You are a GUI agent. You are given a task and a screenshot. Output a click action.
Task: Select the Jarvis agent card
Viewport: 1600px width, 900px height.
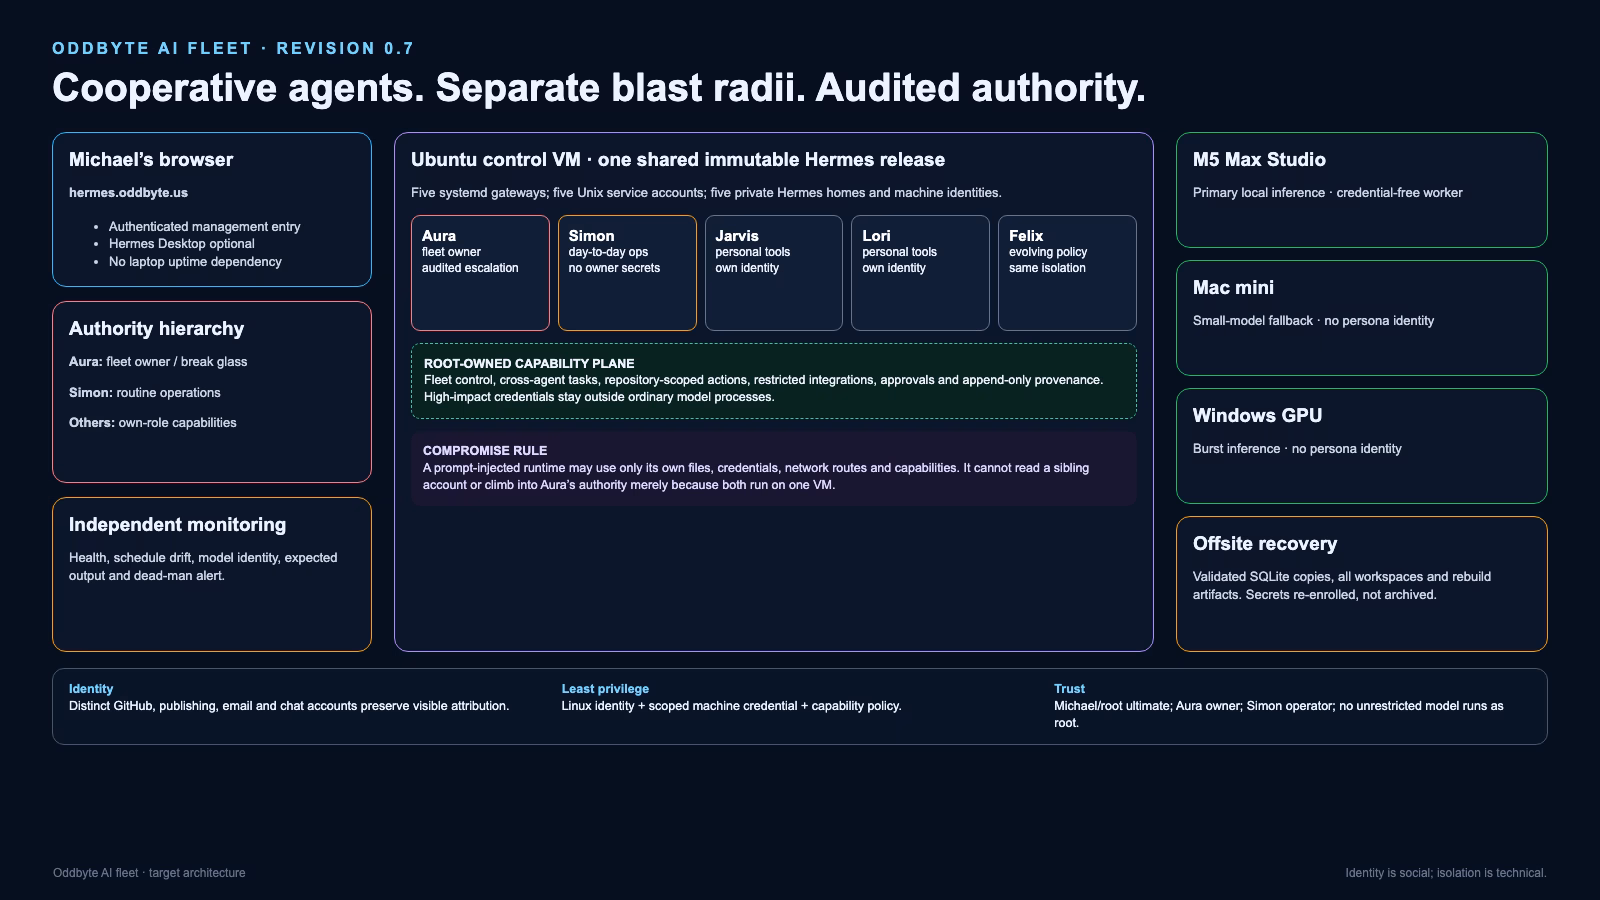[x=774, y=273]
